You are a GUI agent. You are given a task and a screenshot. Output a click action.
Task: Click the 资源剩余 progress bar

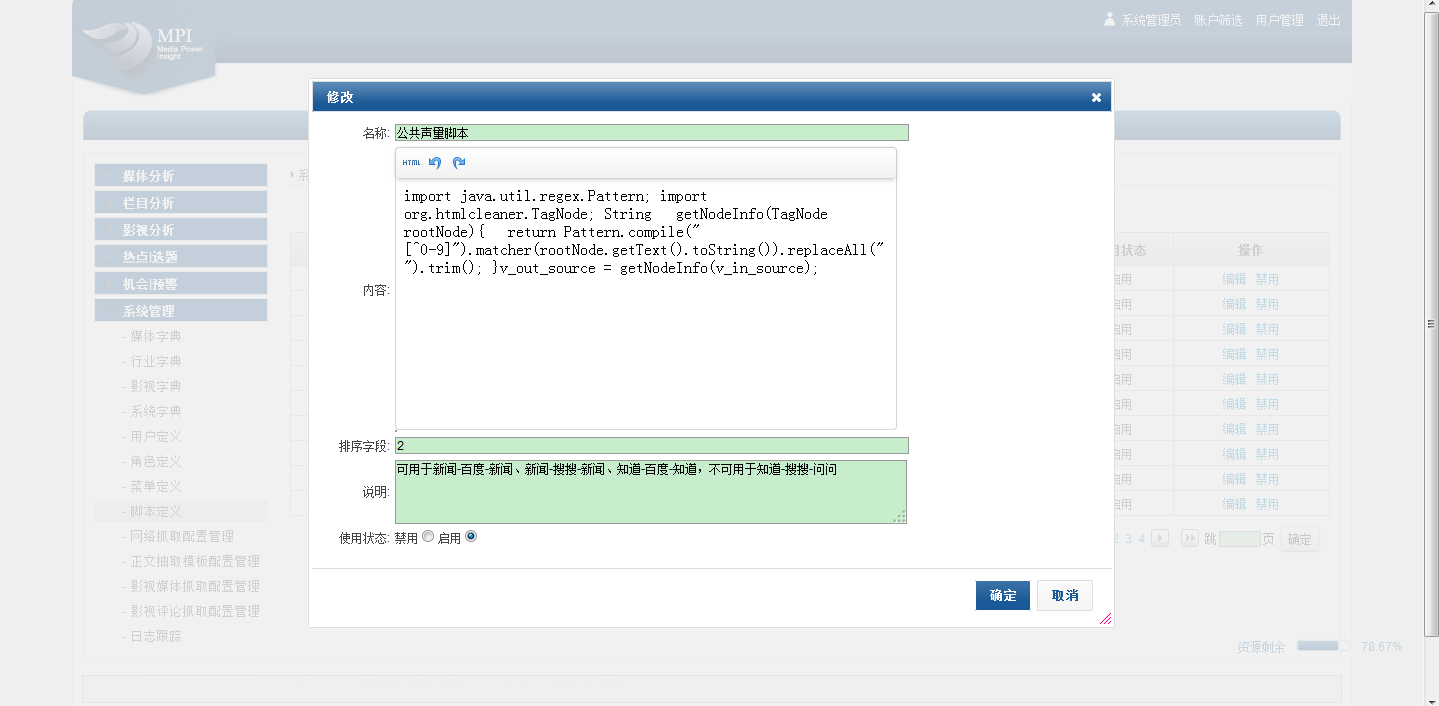(1323, 647)
